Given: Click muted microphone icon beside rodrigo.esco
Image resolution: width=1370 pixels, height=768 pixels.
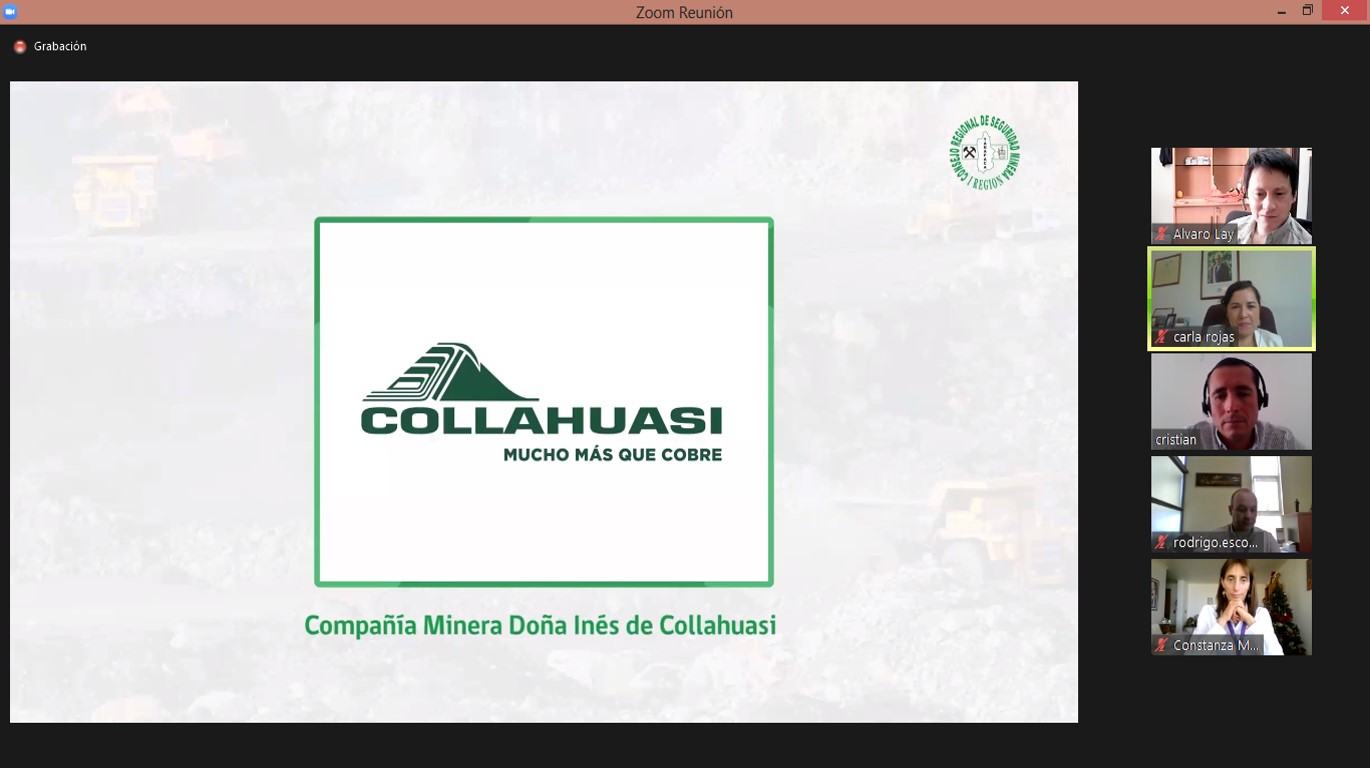Looking at the screenshot, I should coord(1162,543).
